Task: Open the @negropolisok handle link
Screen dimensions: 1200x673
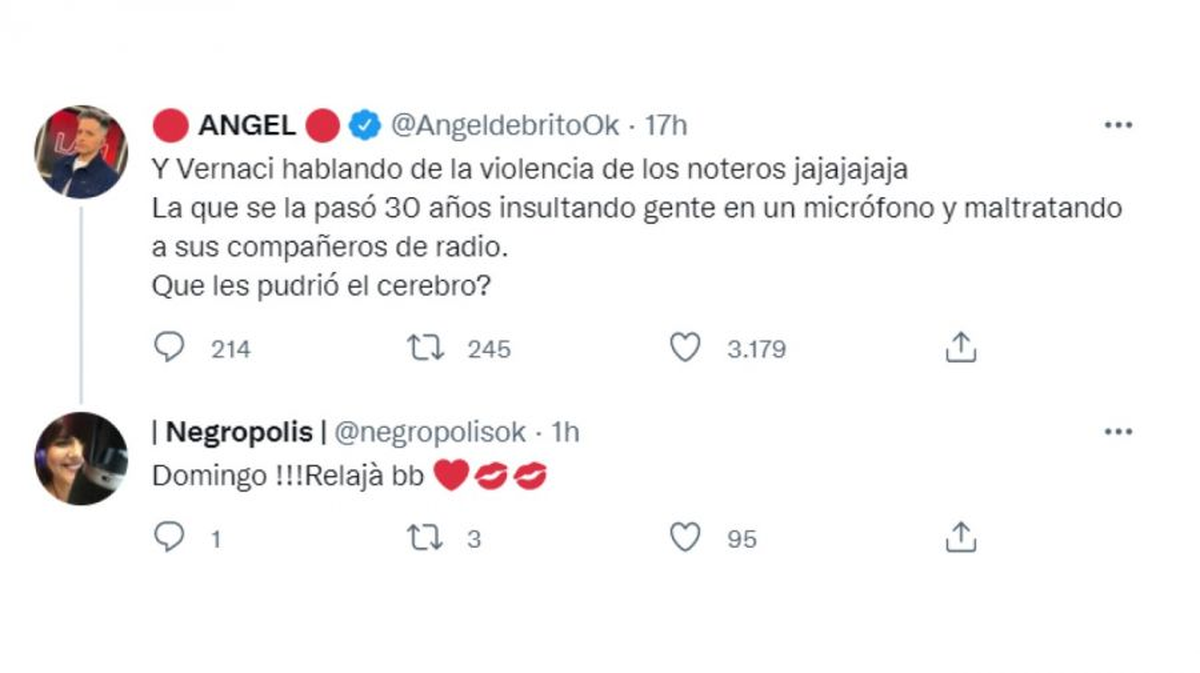Action: click(x=429, y=432)
